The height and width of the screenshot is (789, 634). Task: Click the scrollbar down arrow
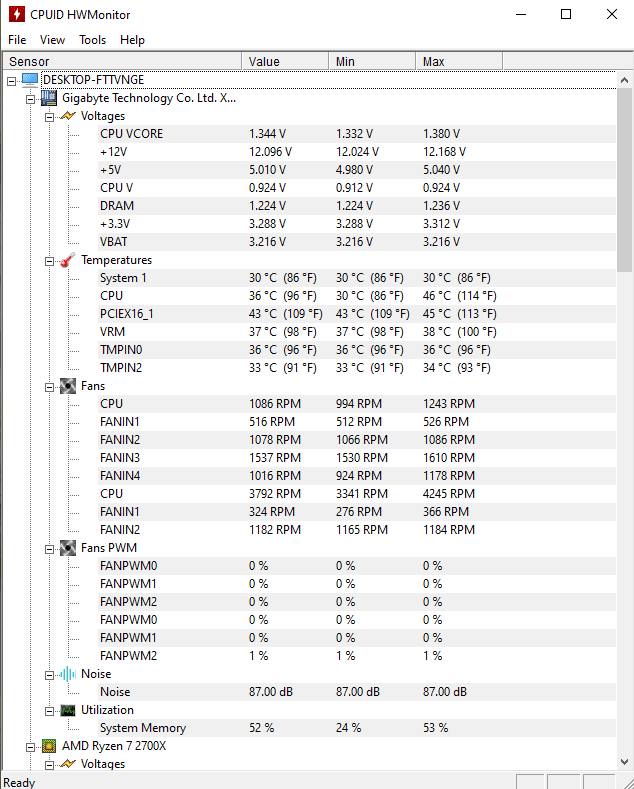[x=624, y=762]
